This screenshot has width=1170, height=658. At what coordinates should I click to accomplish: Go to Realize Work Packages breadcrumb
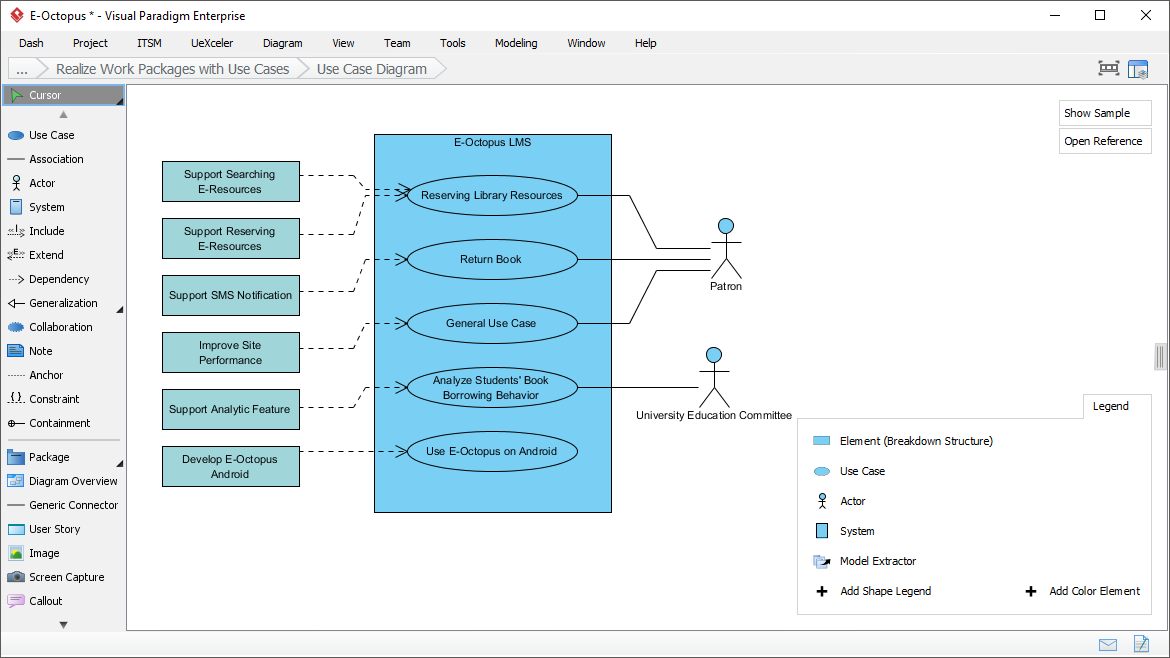[172, 69]
